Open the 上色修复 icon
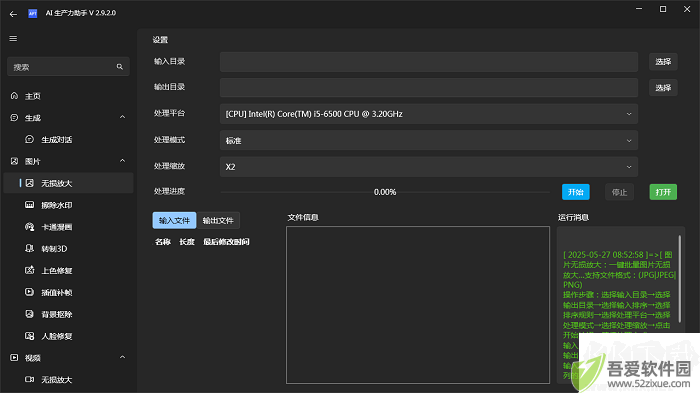Viewport: 700px width, 393px height. point(29,270)
